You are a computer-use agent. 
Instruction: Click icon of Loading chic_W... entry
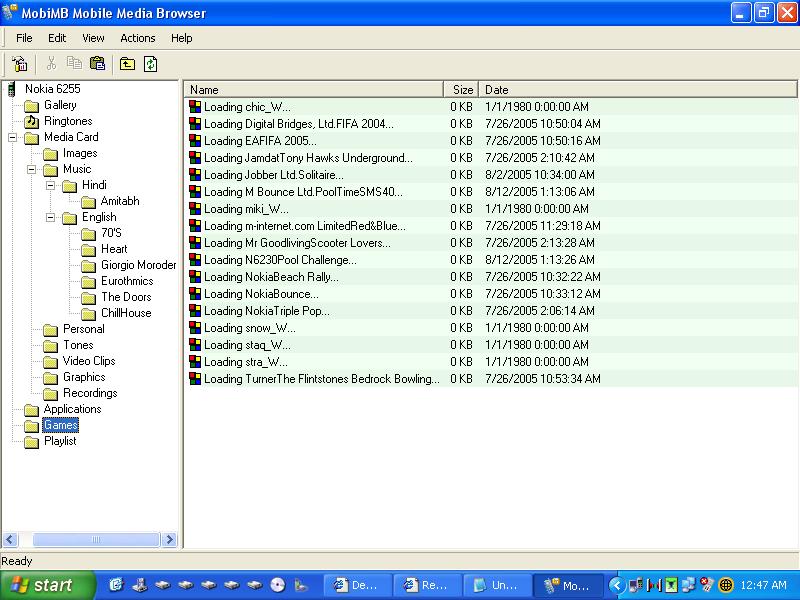[x=195, y=107]
